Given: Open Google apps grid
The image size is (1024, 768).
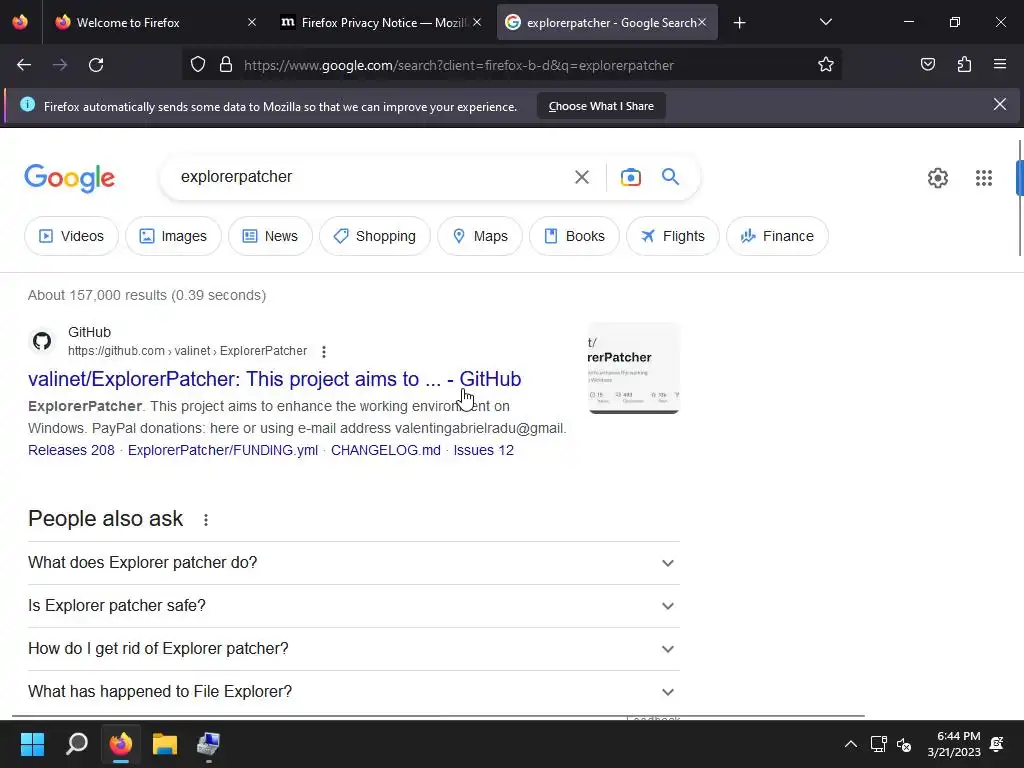Looking at the screenshot, I should 984,178.
